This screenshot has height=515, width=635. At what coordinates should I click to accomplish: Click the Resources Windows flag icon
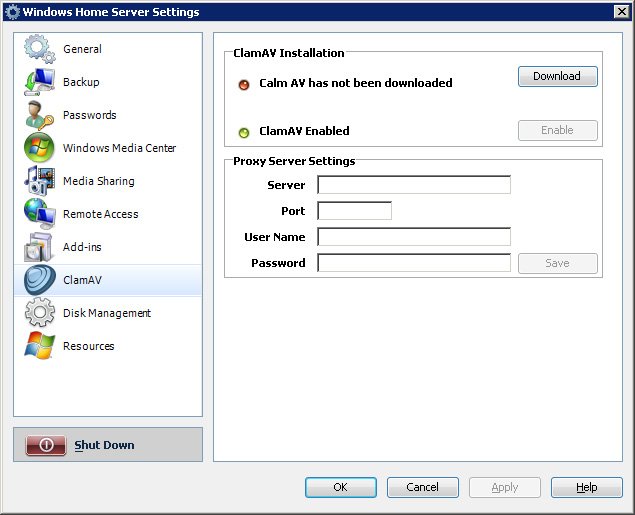[x=39, y=345]
